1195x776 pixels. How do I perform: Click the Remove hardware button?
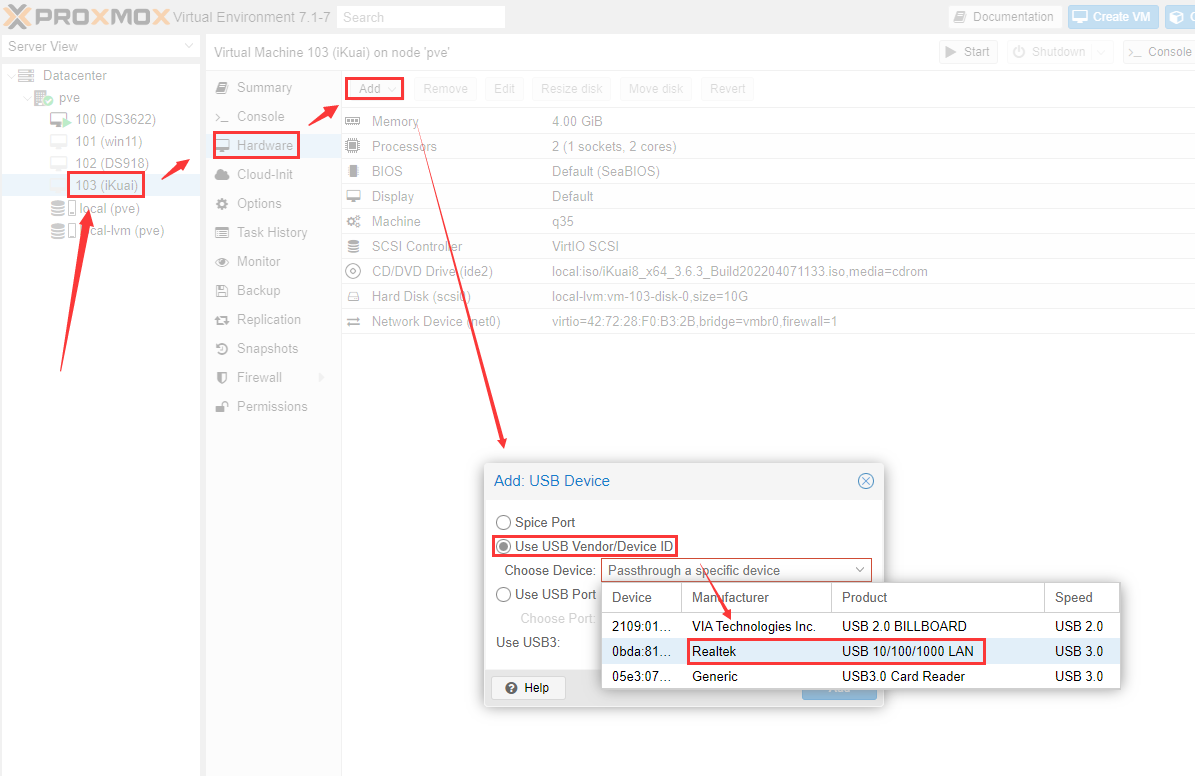coord(445,88)
